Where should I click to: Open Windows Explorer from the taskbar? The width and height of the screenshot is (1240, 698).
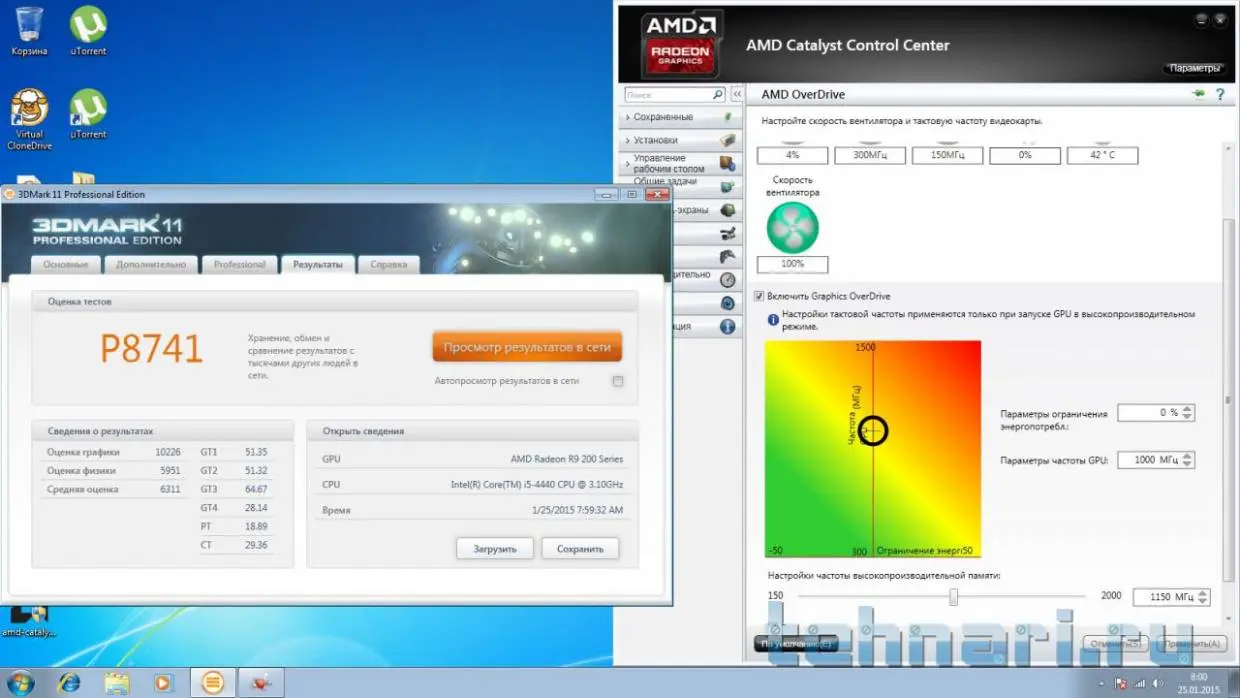click(x=116, y=683)
